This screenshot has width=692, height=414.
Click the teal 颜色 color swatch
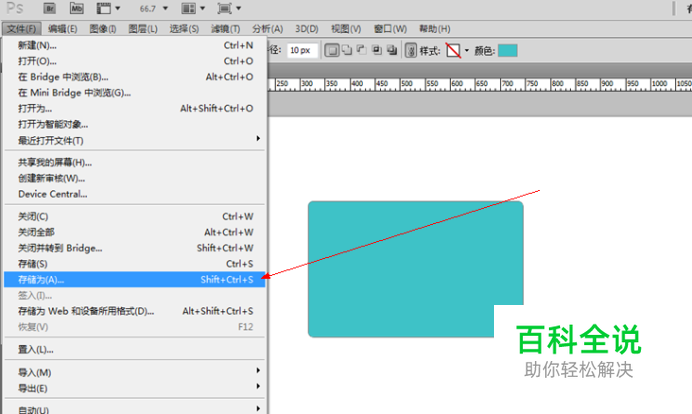pos(508,50)
